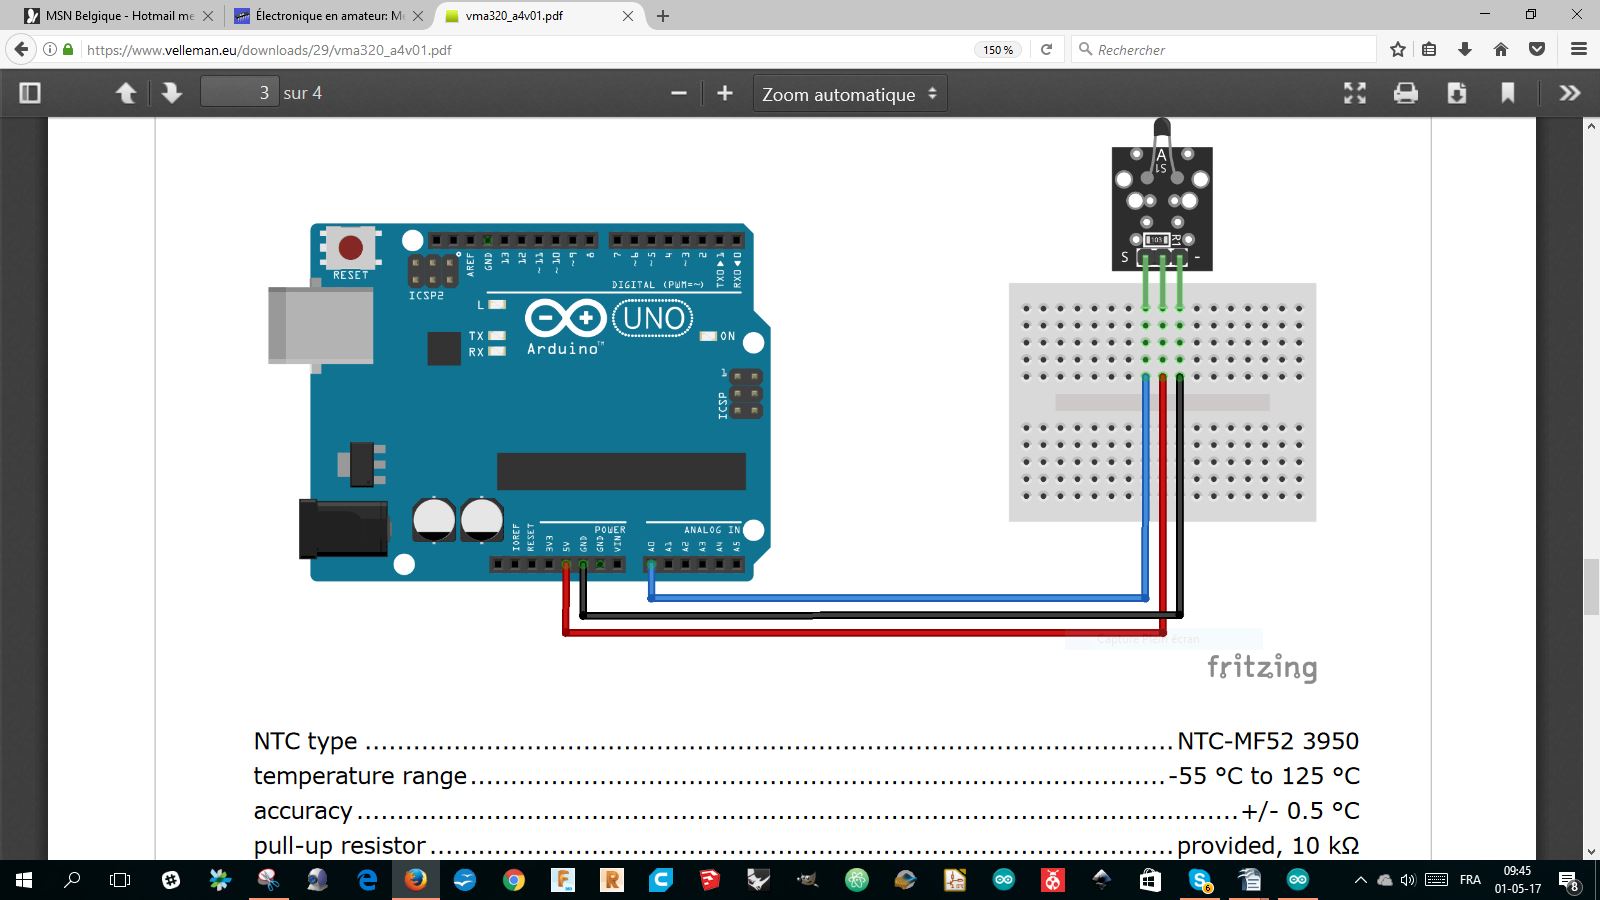Go back to the previous page in Firefox
Image resolution: width=1600 pixels, height=900 pixels.
click(21, 49)
